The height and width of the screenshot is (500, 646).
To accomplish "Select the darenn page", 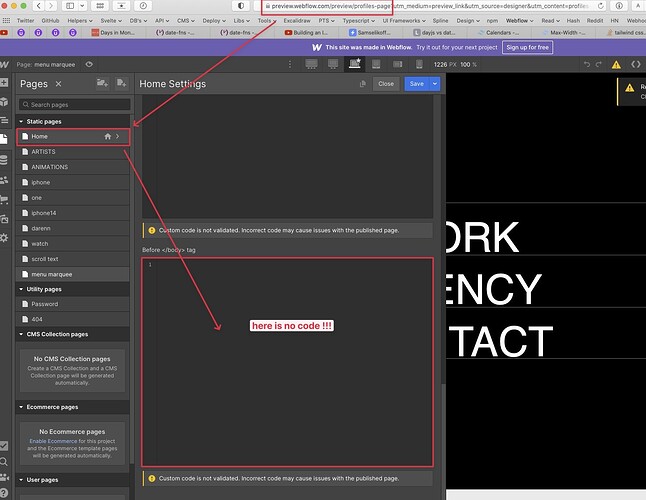I will 73,228.
